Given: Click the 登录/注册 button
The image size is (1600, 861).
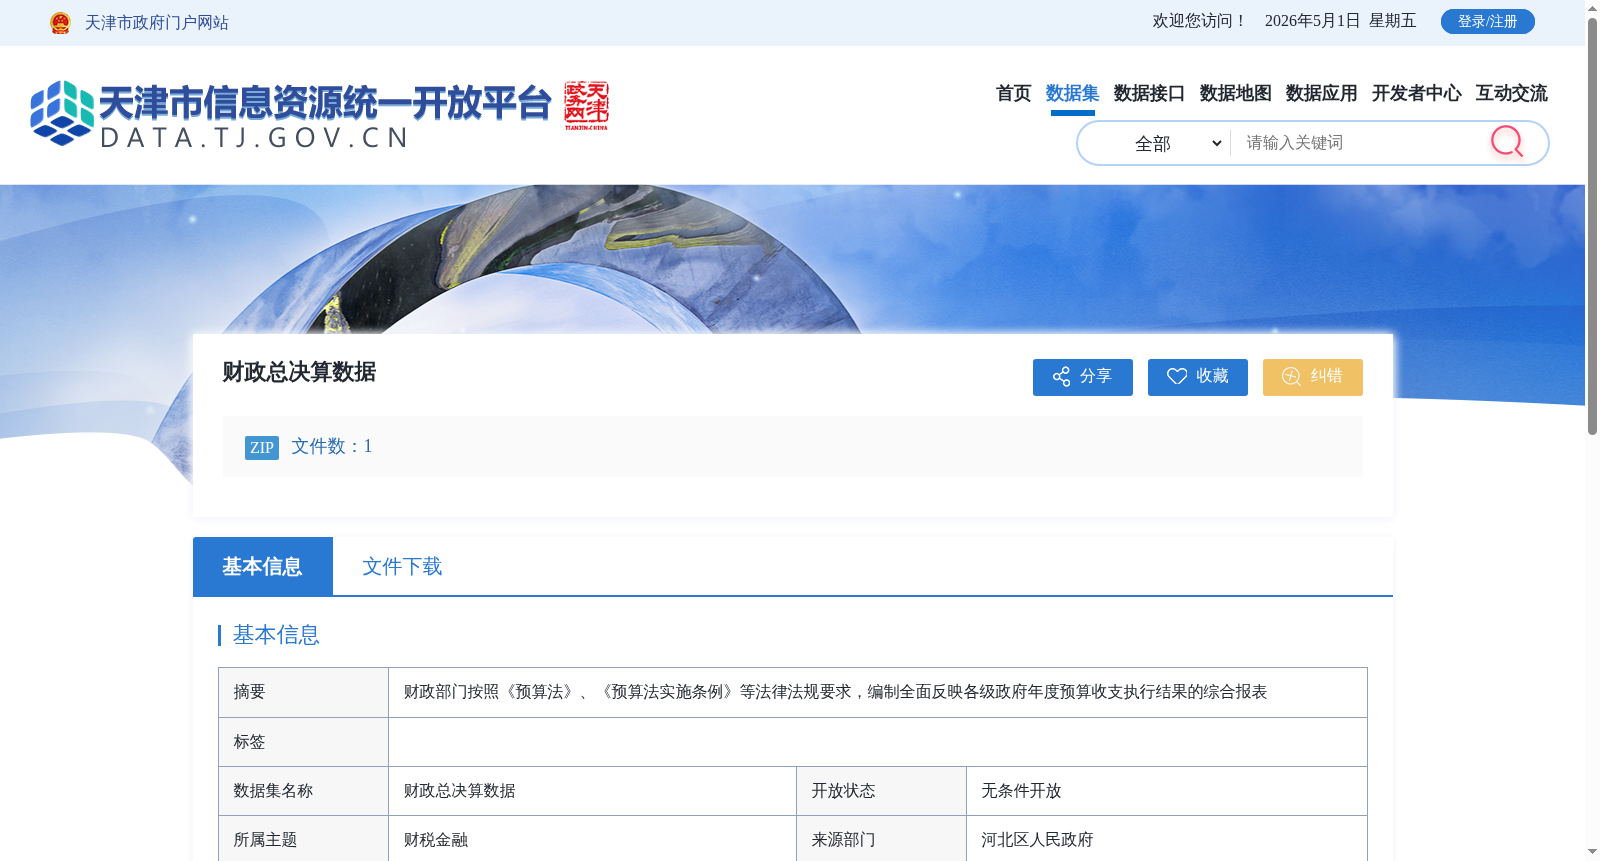Looking at the screenshot, I should (1487, 21).
